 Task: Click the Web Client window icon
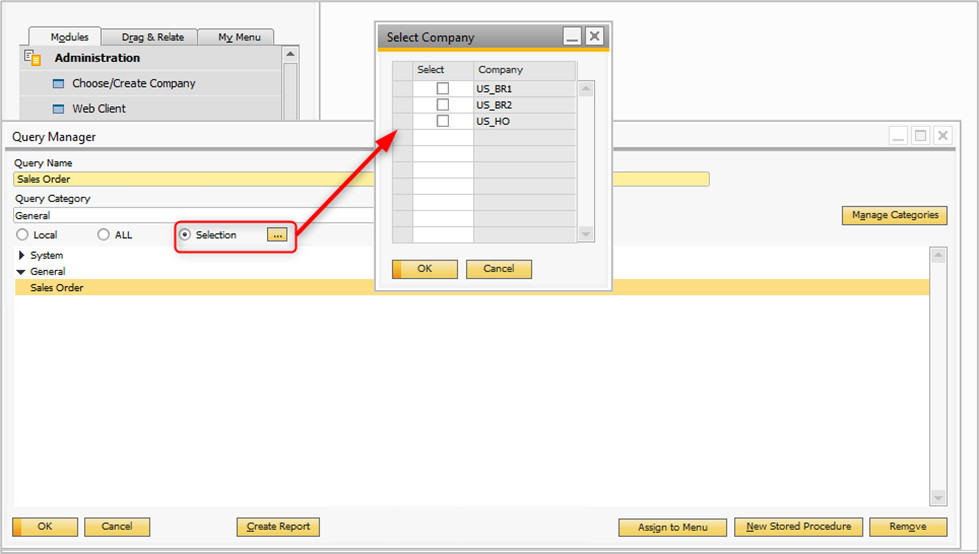(x=58, y=109)
